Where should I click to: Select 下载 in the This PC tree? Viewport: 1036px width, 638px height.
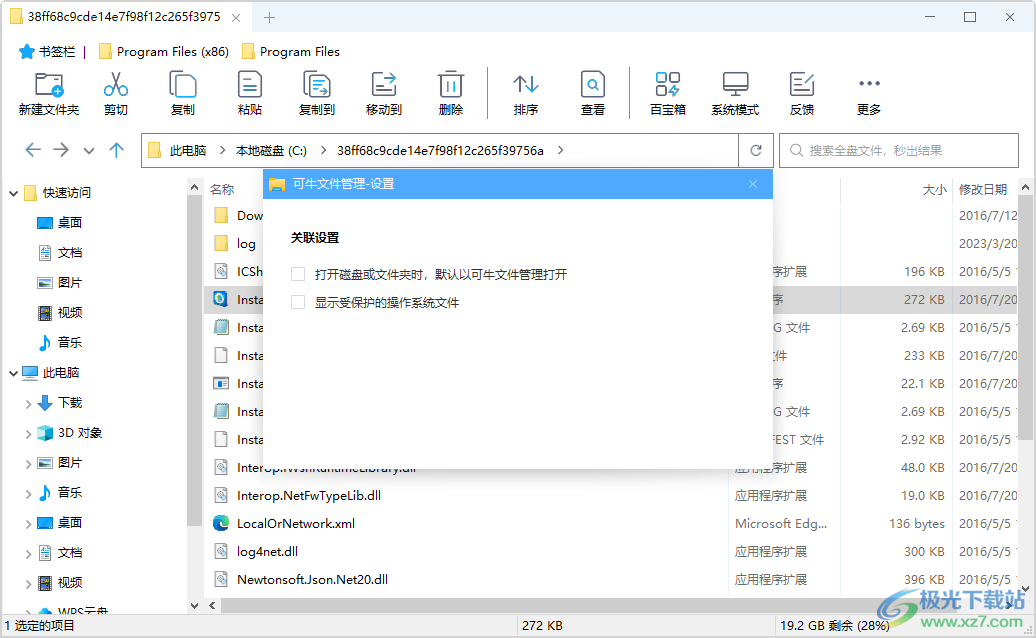[x=70, y=403]
